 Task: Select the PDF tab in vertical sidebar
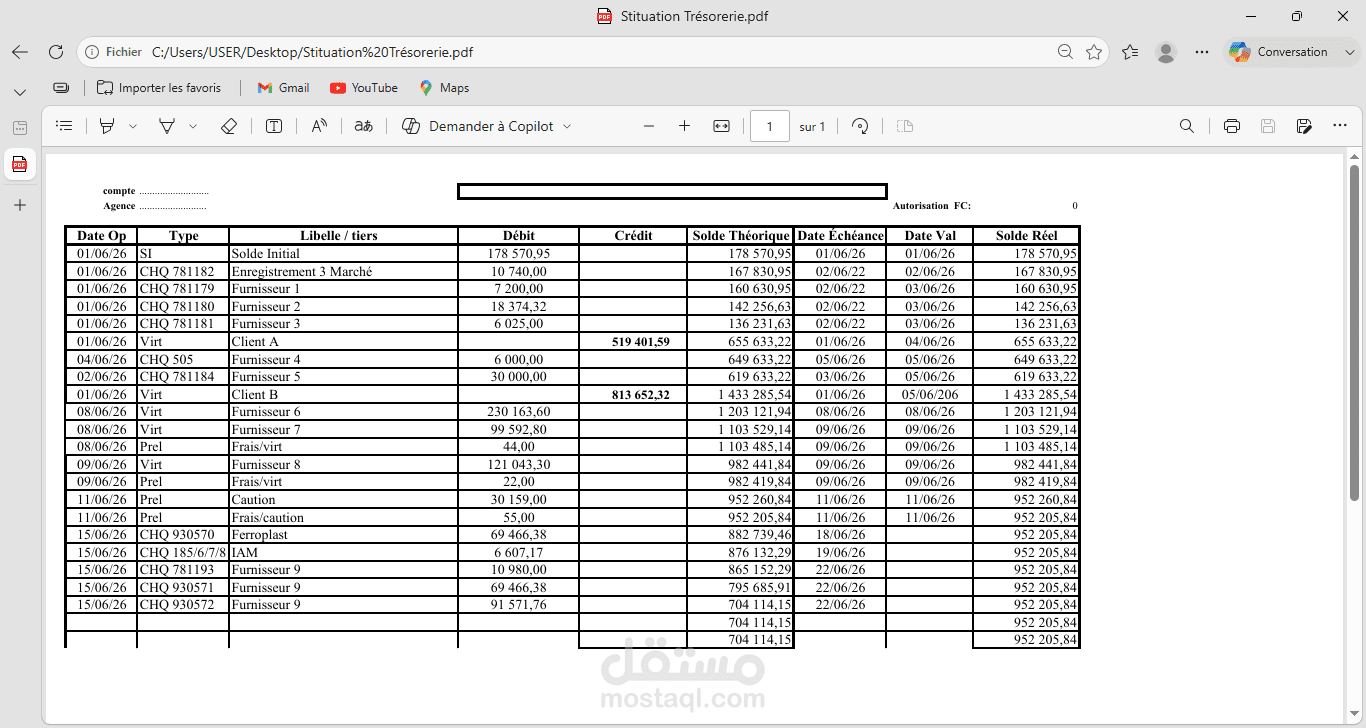20,164
